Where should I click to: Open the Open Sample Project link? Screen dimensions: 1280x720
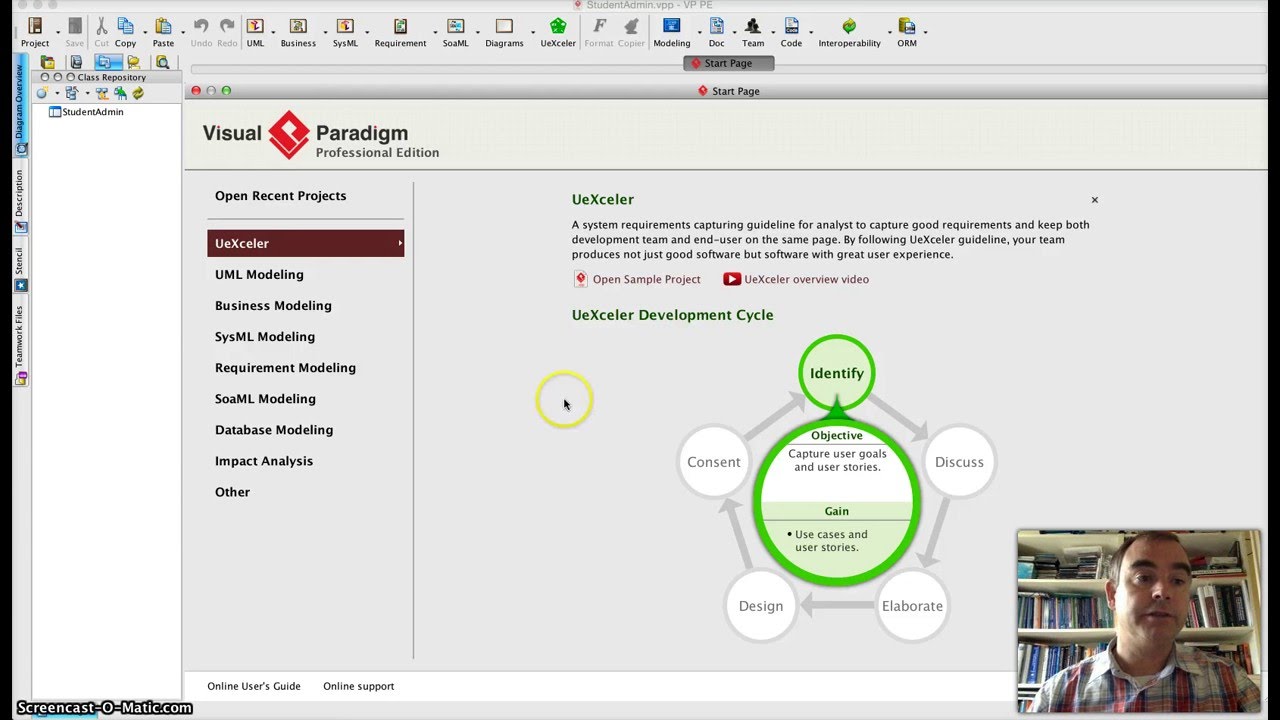(637, 279)
